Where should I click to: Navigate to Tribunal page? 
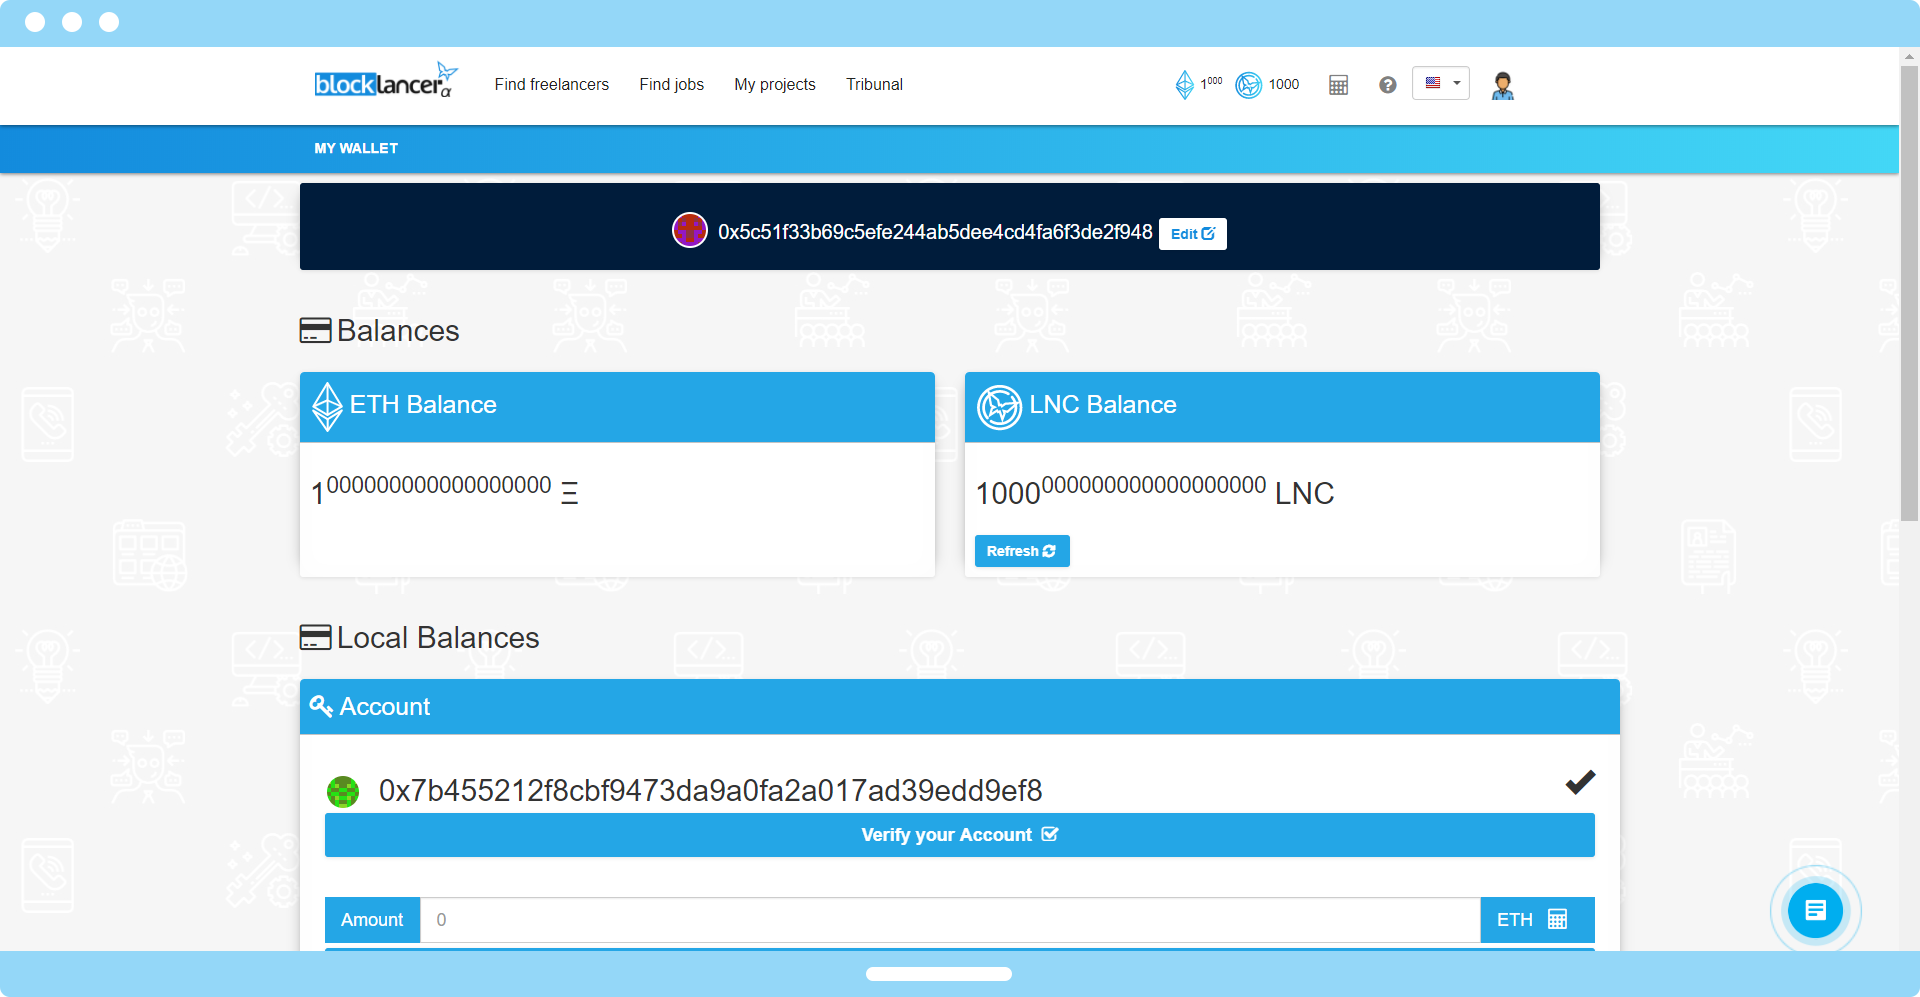tap(874, 84)
